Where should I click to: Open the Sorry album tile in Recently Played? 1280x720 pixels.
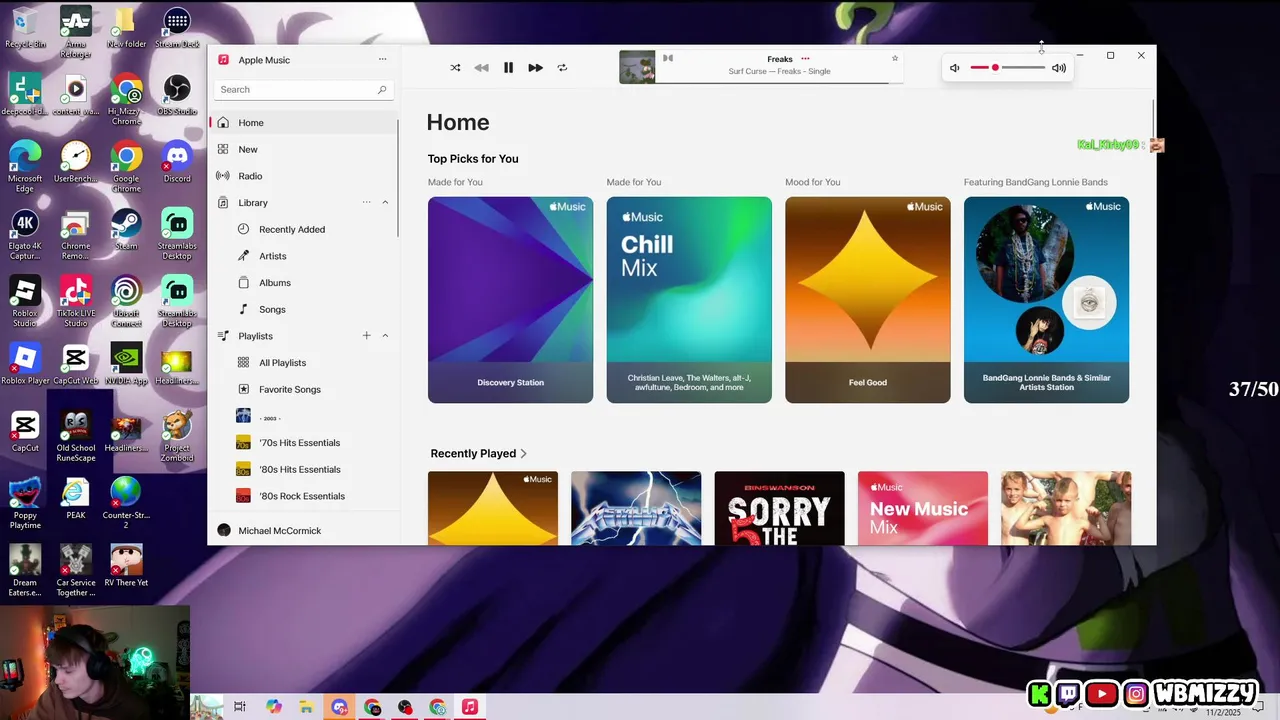pos(779,508)
